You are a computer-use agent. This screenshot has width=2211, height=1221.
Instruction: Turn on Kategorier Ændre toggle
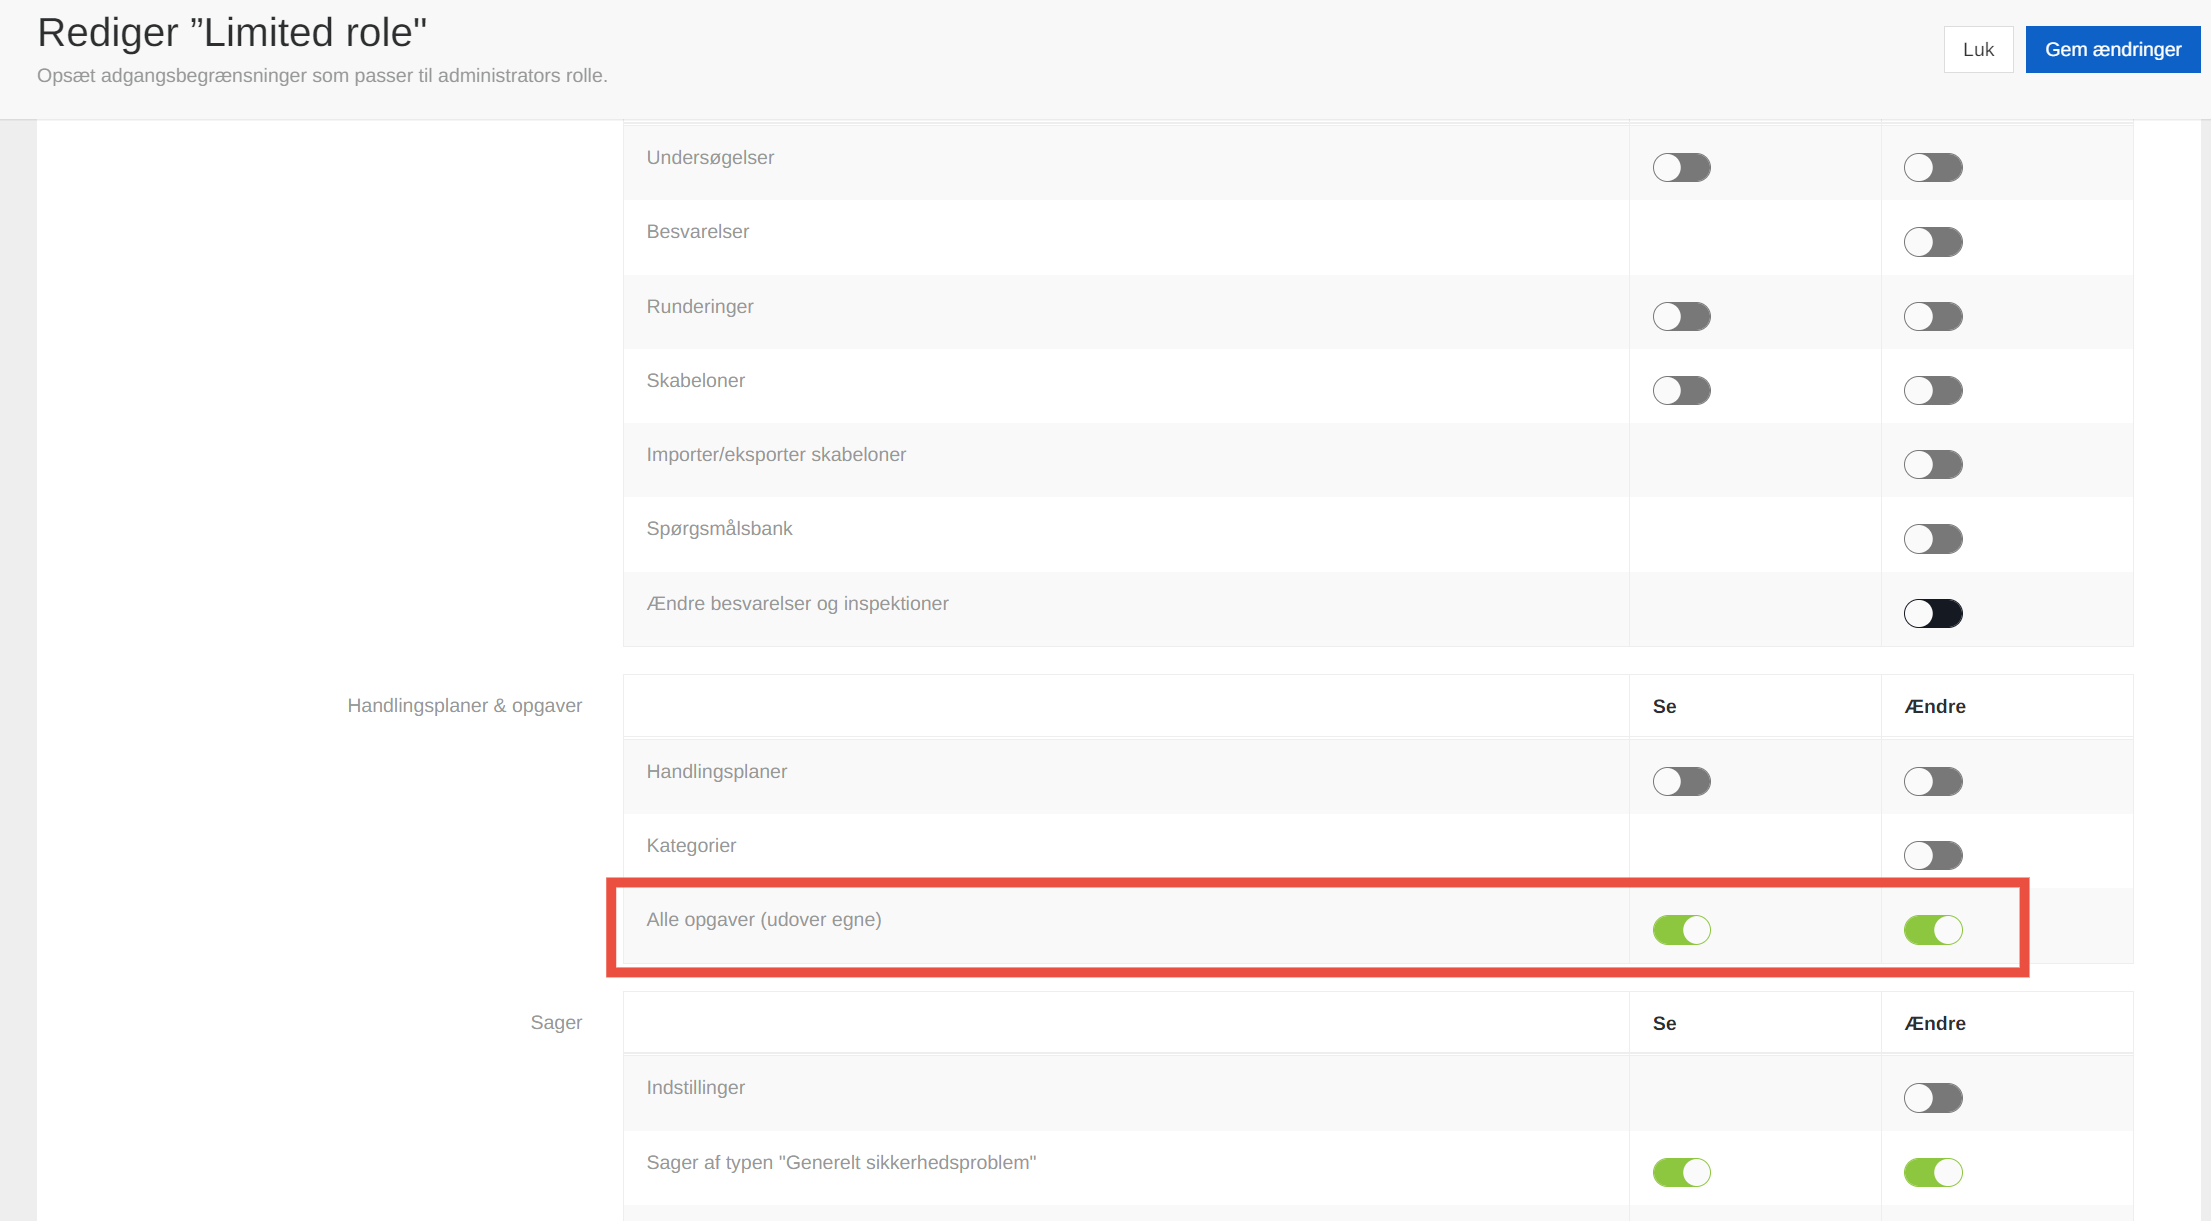click(x=1932, y=855)
